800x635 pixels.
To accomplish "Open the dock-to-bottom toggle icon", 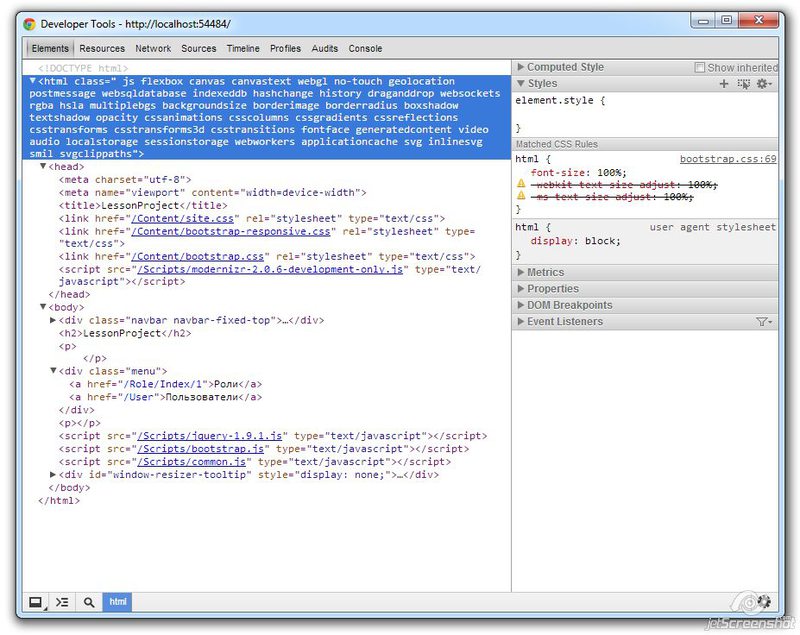I will (36, 602).
